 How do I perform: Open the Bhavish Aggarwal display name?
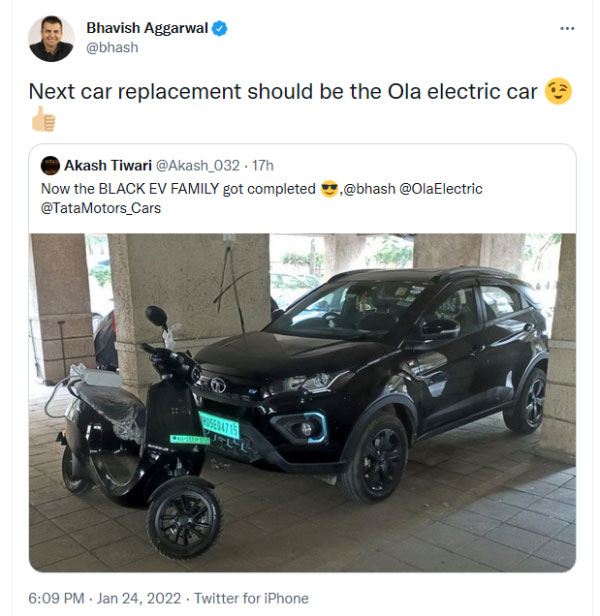click(x=146, y=28)
